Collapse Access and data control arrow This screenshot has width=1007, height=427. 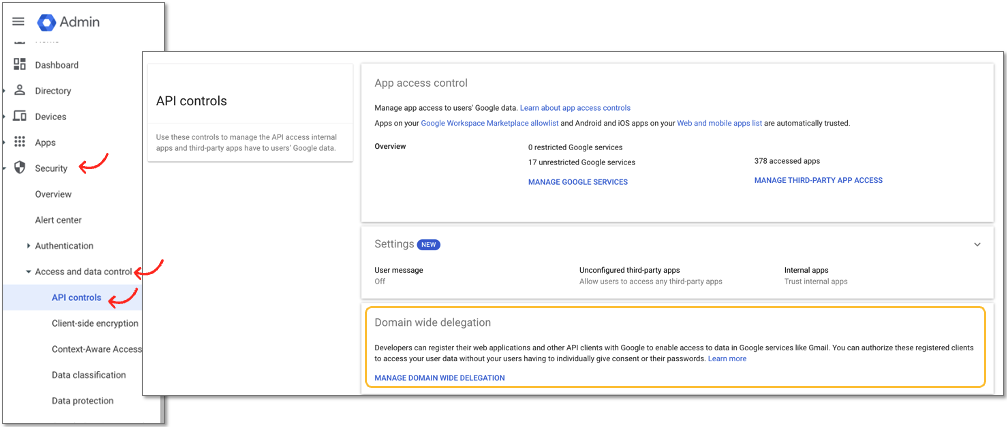point(28,272)
